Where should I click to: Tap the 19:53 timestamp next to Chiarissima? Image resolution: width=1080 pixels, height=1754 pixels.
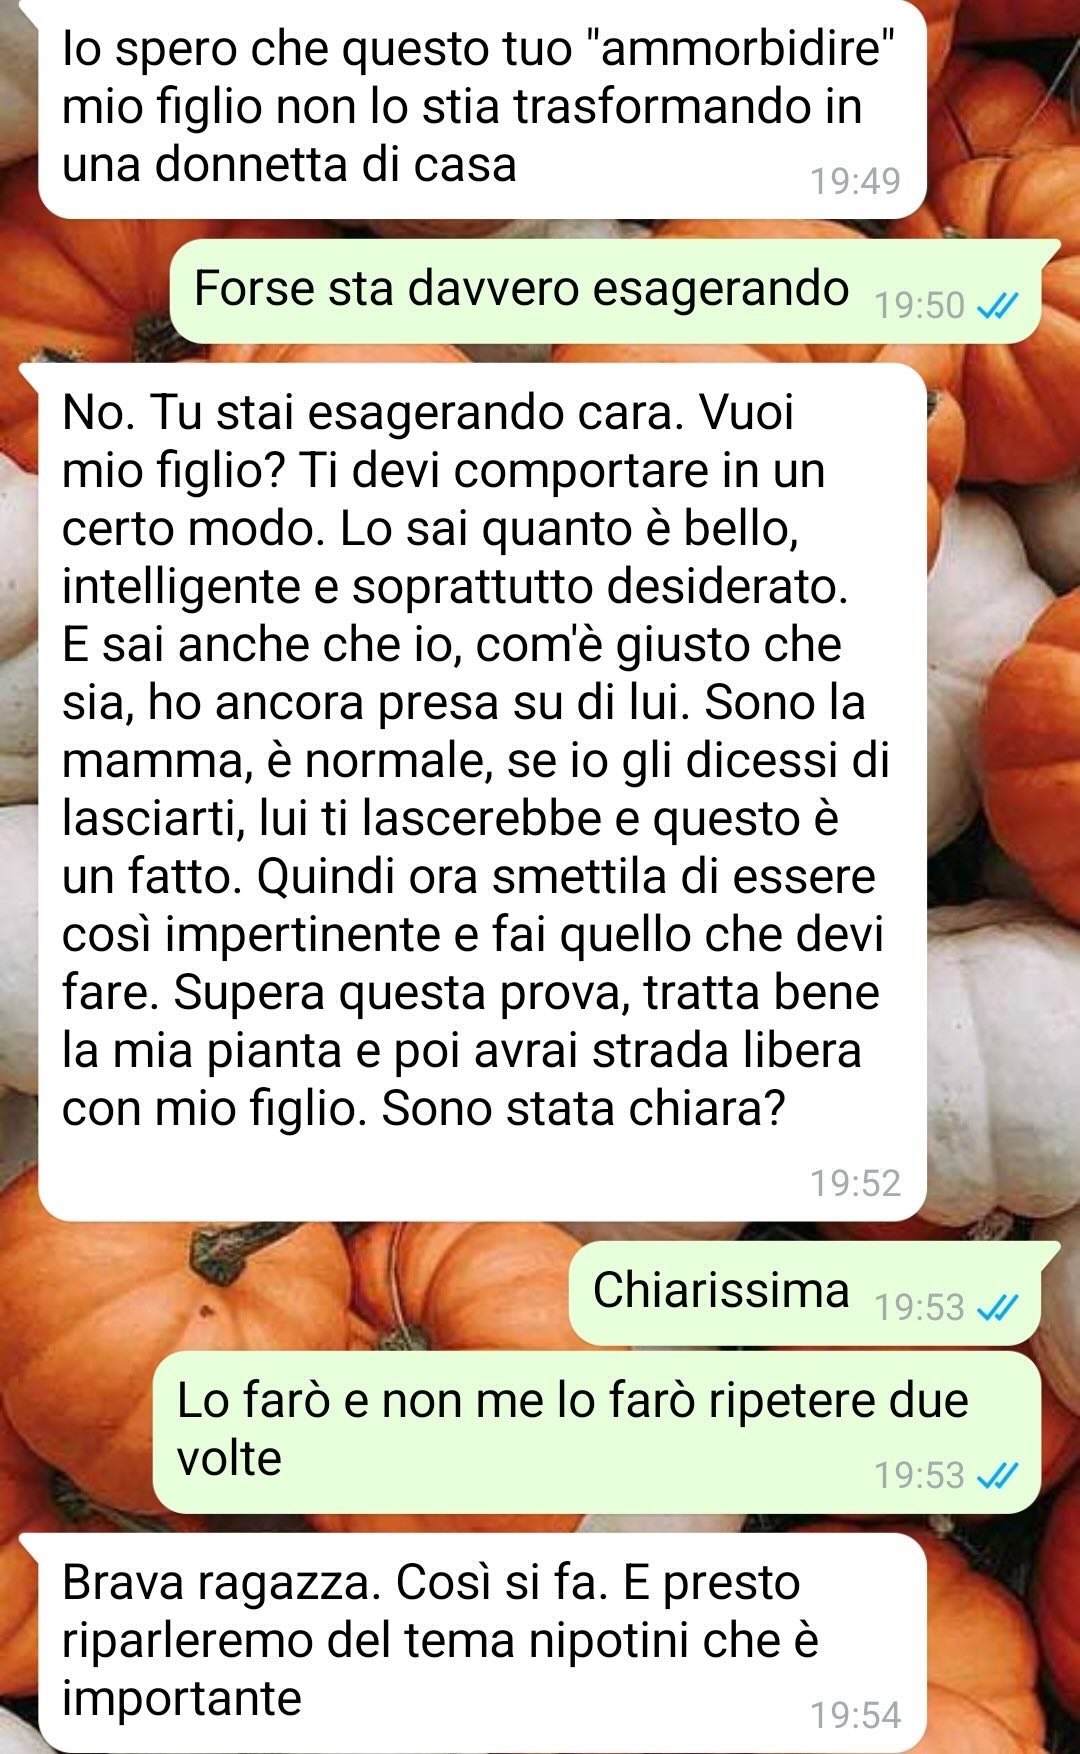coord(919,1307)
